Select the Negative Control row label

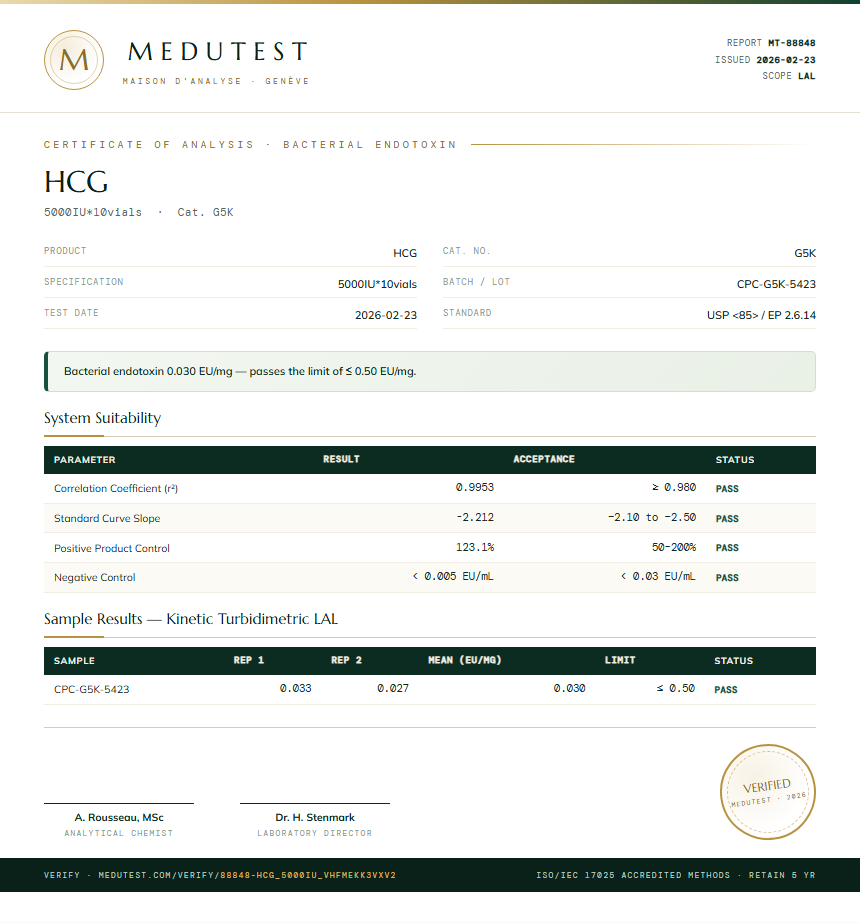(x=95, y=578)
